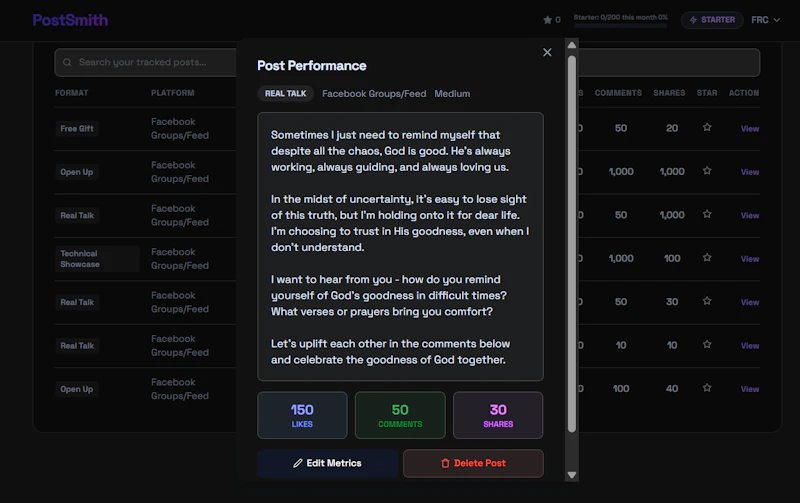Click the Technical Showcase format tag

coord(97,259)
